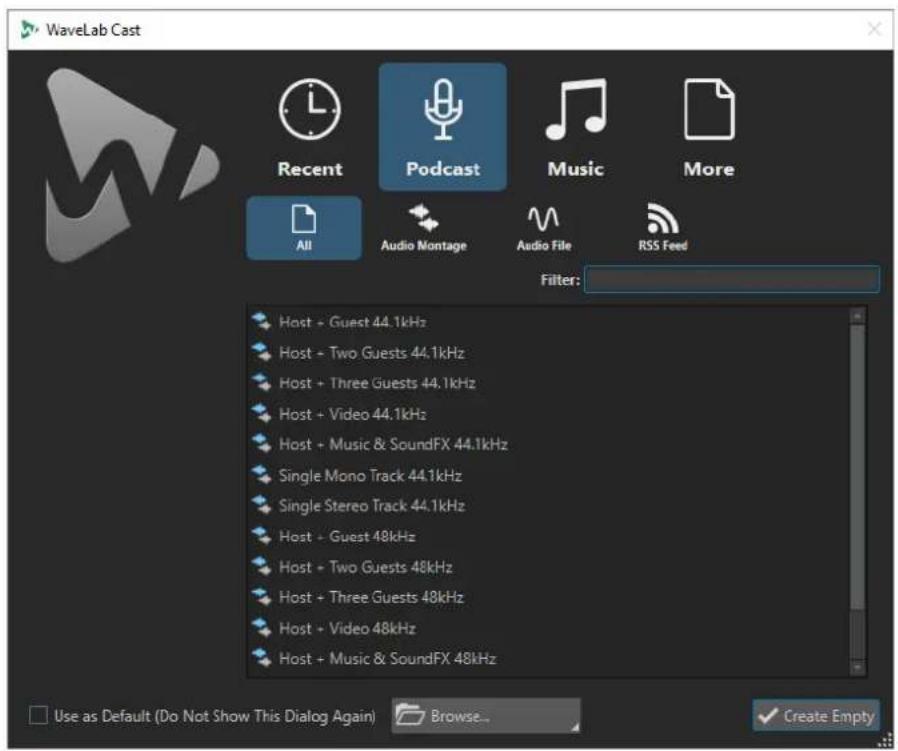Select Host + Music & SoundFX 48kHz
Viewport: 898px width, 751px height.
pos(550,658)
